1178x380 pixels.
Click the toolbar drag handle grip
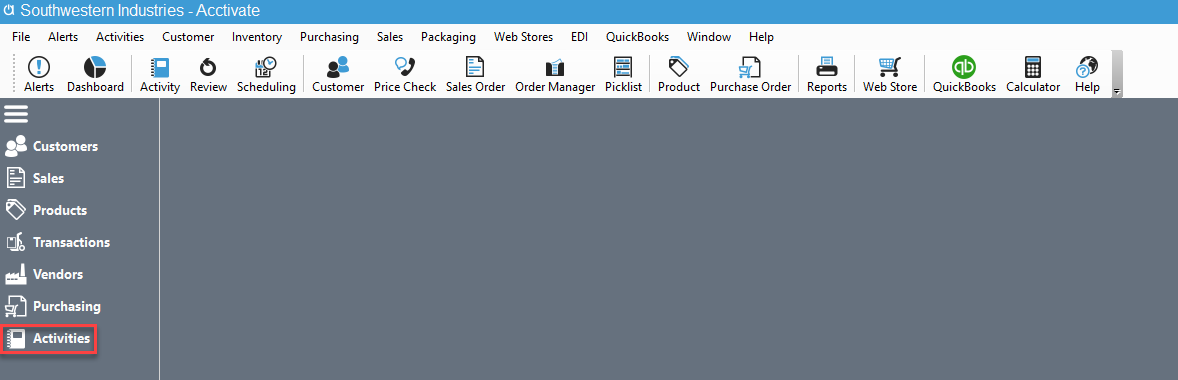(x=15, y=74)
